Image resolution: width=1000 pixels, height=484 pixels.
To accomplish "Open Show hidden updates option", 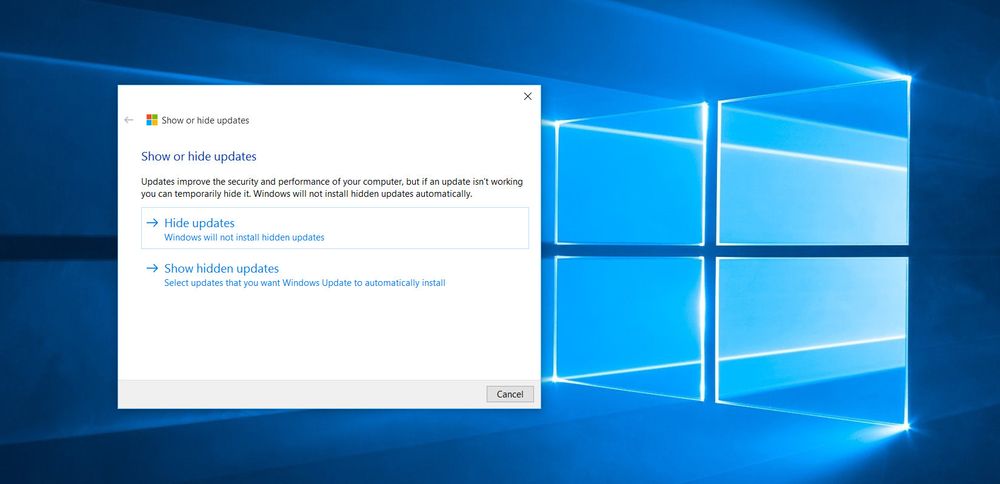I will pyautogui.click(x=335, y=275).
